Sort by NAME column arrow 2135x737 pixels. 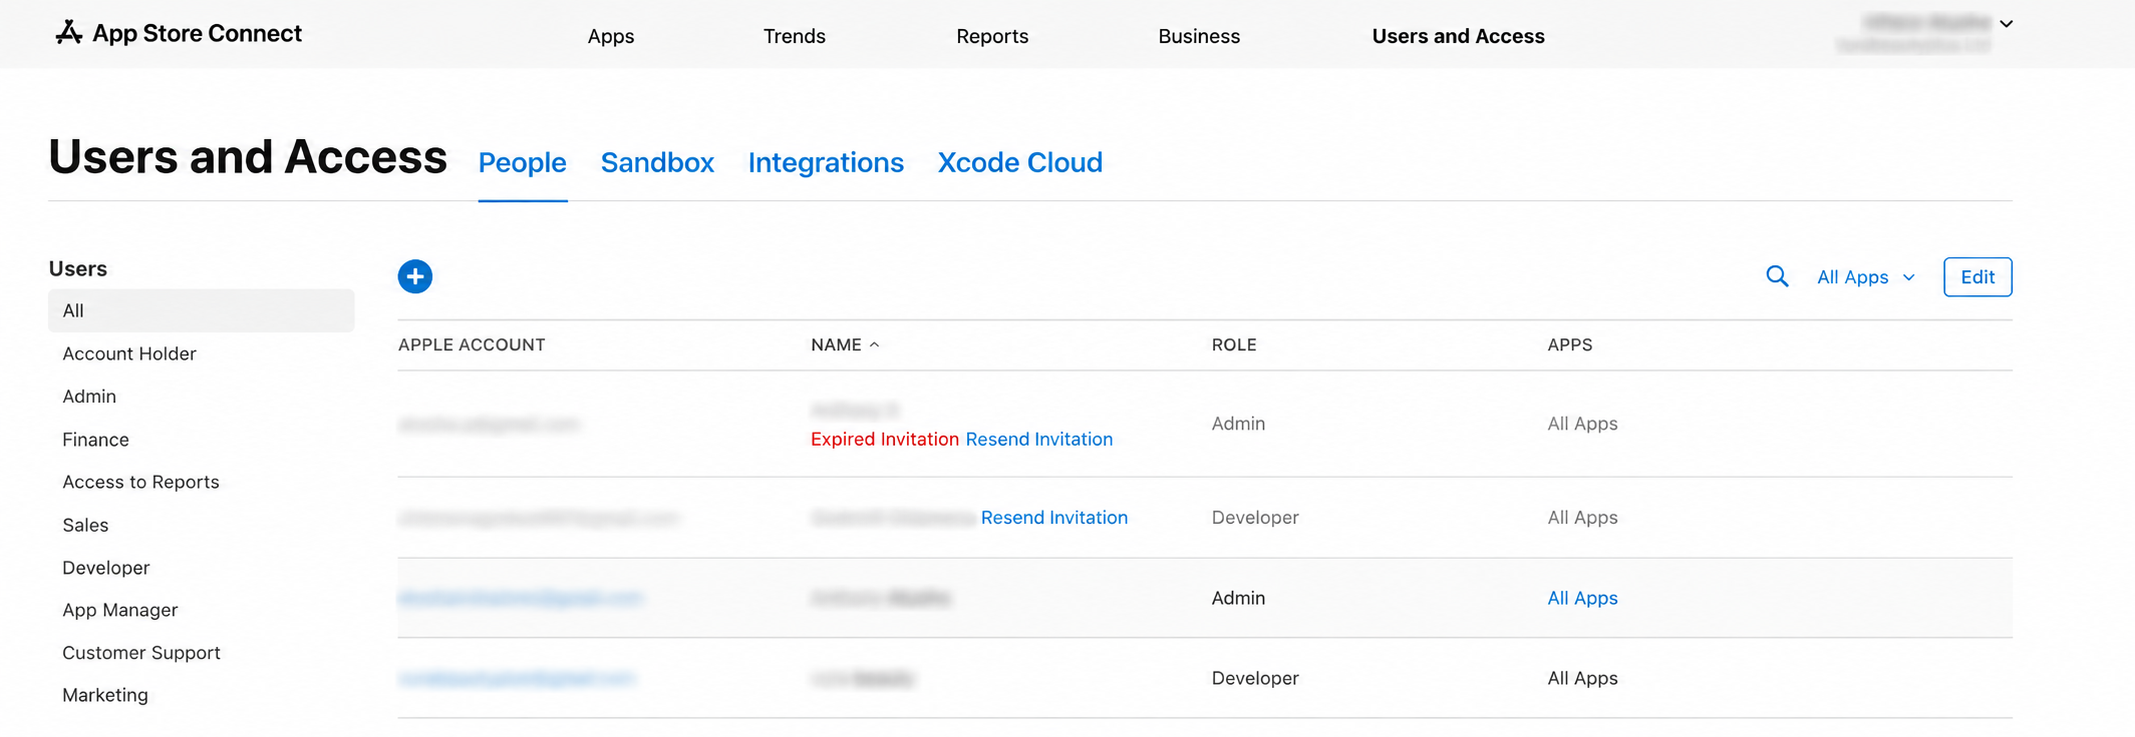[x=874, y=345]
